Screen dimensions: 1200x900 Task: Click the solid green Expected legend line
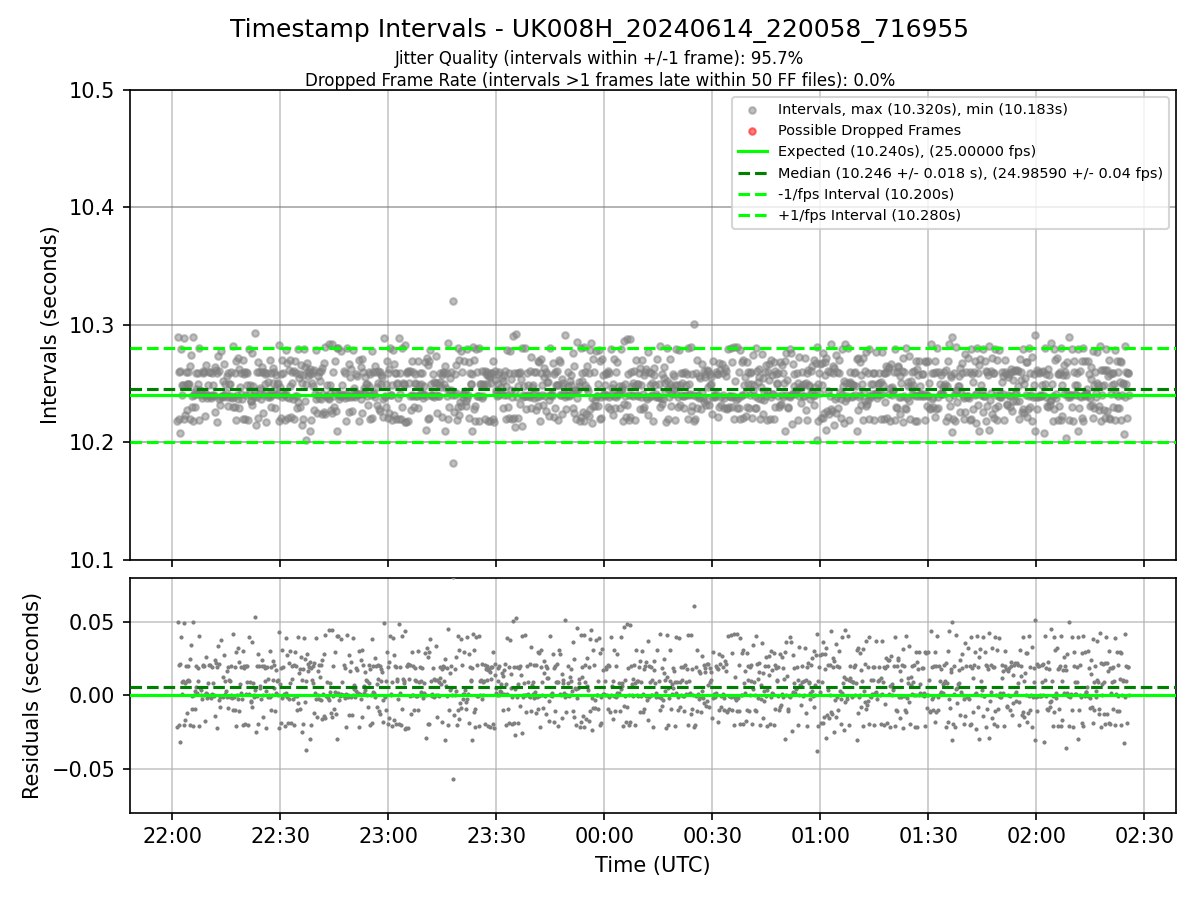click(753, 152)
